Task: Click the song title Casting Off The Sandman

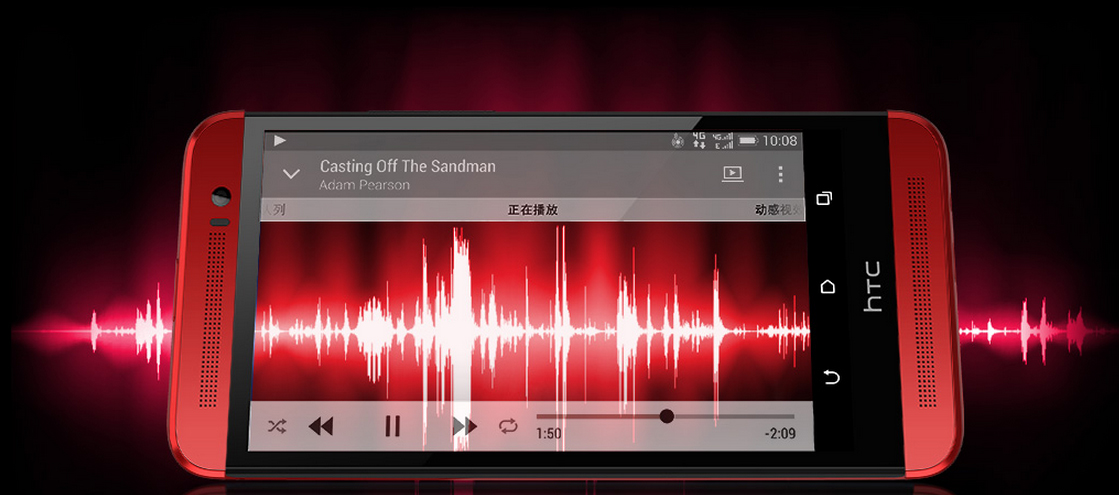Action: (x=407, y=166)
